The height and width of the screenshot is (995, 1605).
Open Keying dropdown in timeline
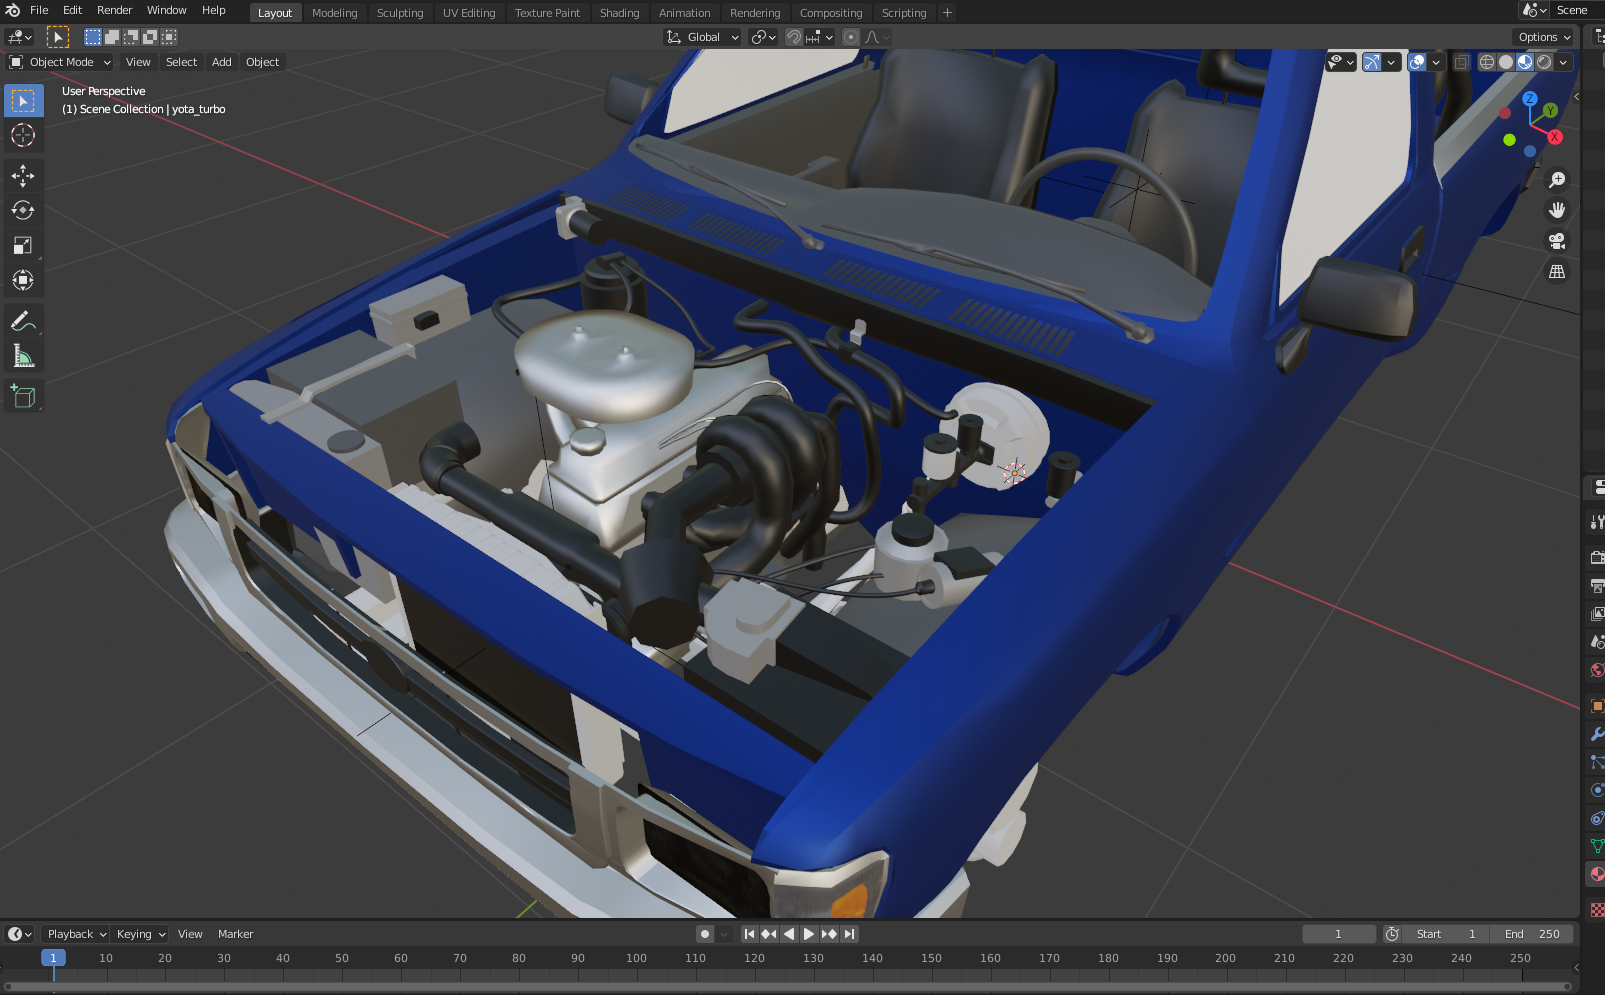[x=140, y=934]
